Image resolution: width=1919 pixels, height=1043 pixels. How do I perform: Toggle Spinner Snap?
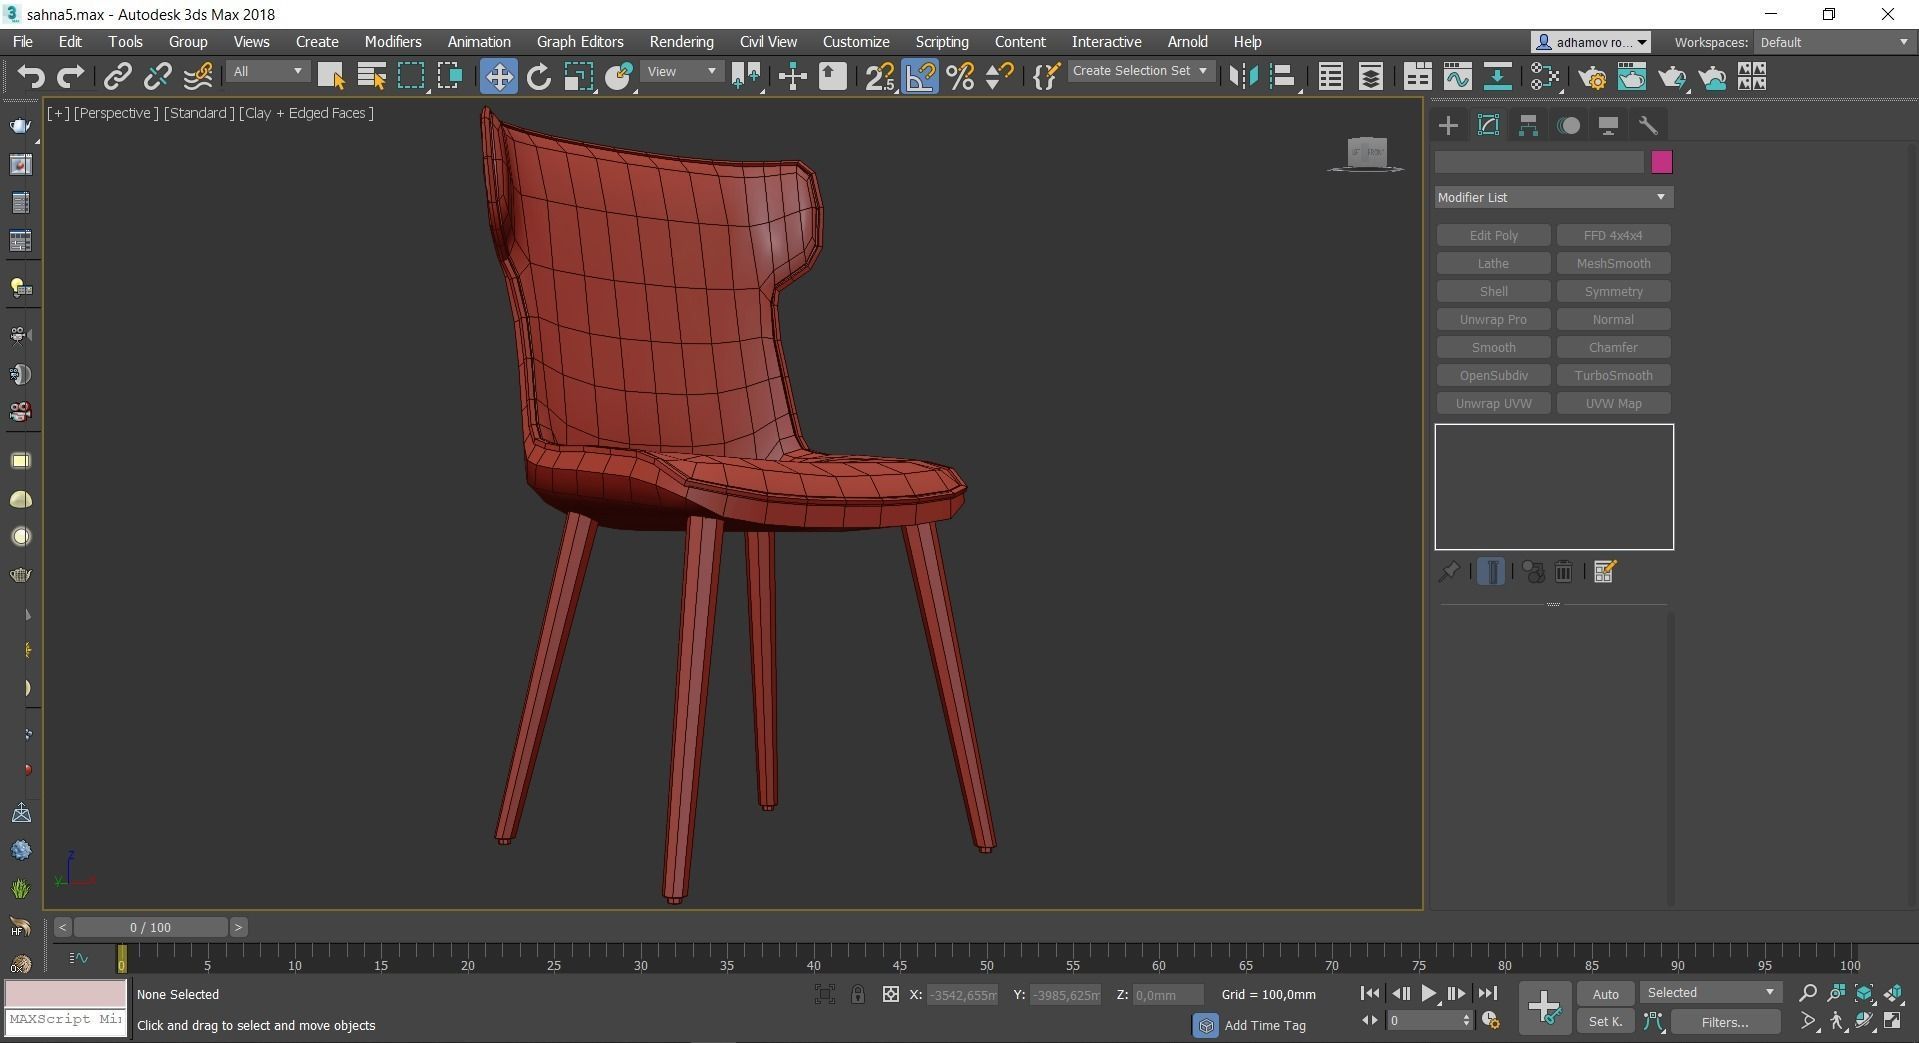pyautogui.click(x=1000, y=77)
